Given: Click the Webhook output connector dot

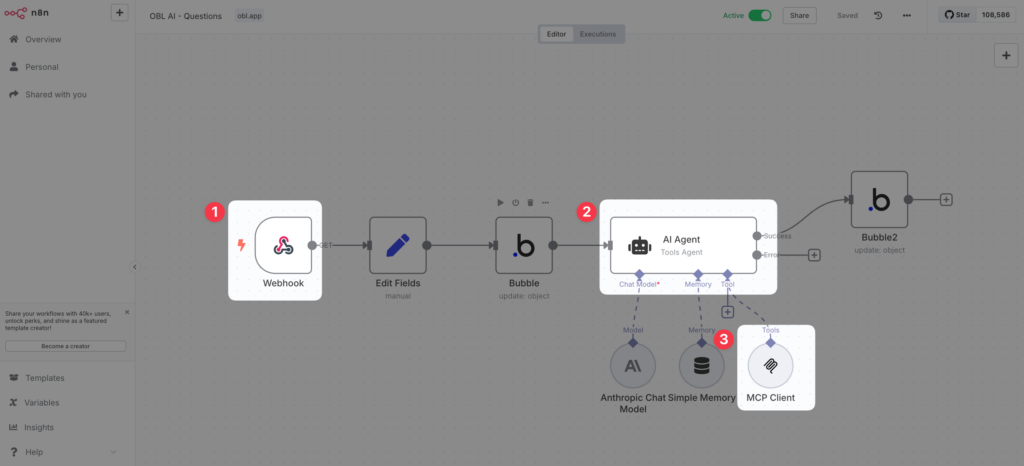Looking at the screenshot, I should (x=312, y=245).
